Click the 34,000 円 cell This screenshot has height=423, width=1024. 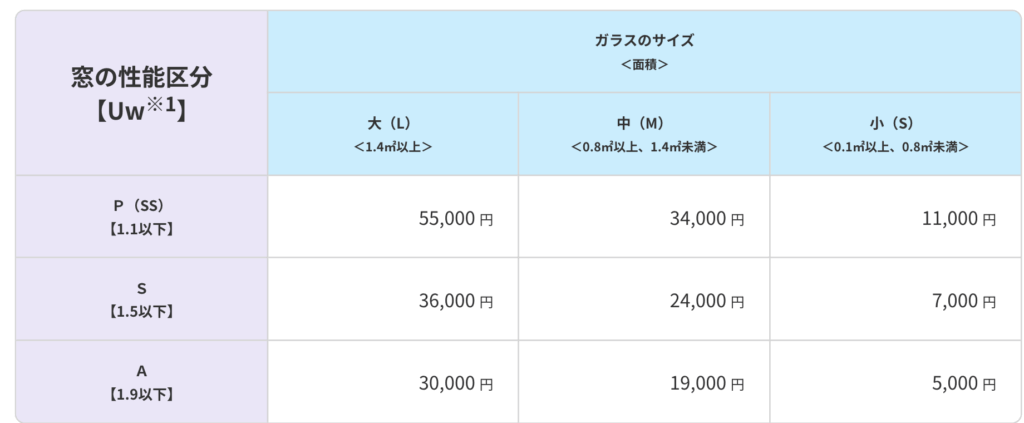[x=707, y=218]
